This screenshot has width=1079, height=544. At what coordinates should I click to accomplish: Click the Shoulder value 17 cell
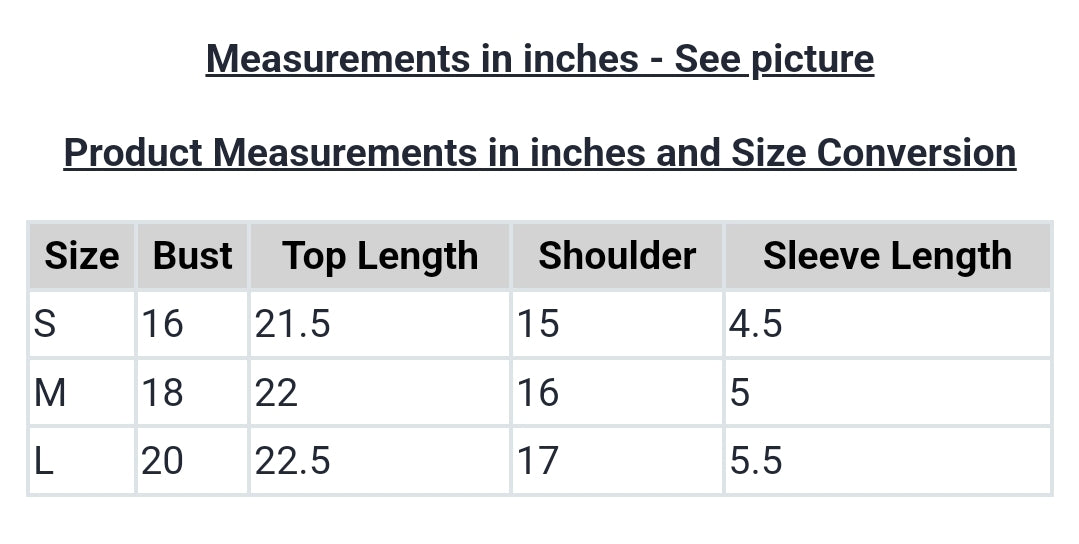point(538,461)
